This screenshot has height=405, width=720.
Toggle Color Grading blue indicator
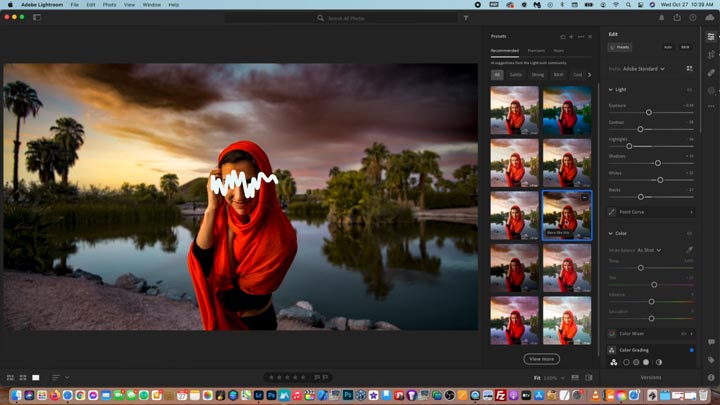[692, 350]
